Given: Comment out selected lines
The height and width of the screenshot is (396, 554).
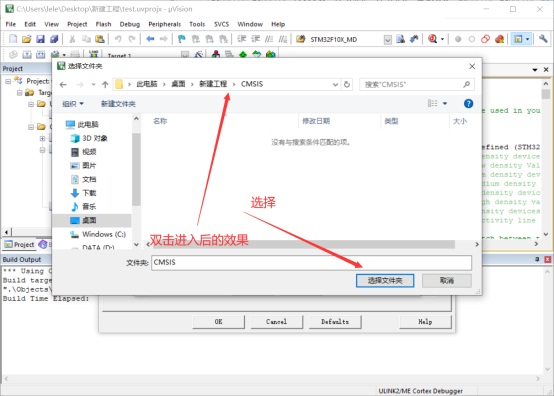Looking at the screenshot, I should [269, 39].
